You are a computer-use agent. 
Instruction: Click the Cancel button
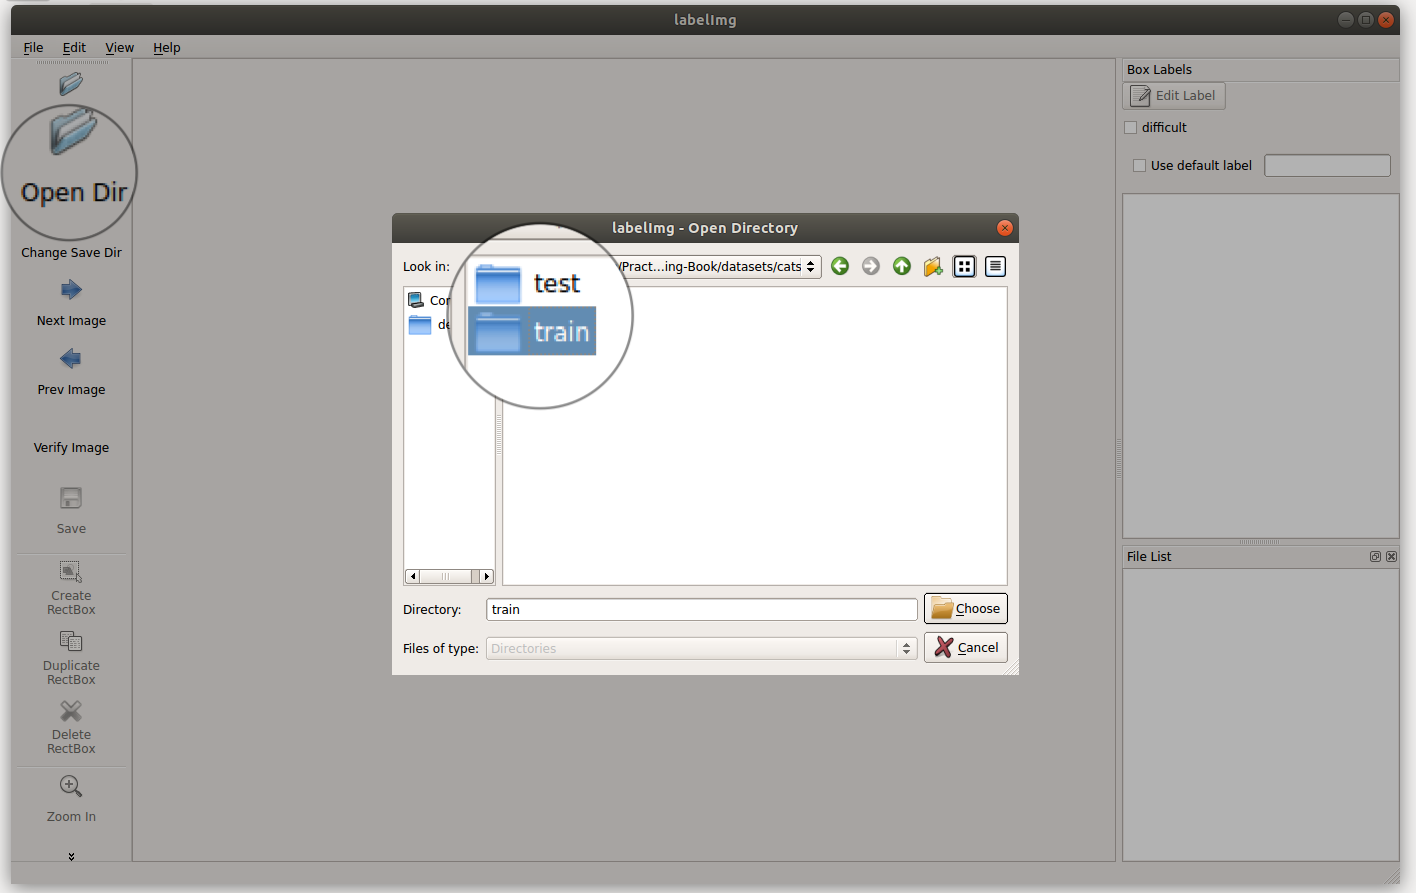tap(966, 647)
